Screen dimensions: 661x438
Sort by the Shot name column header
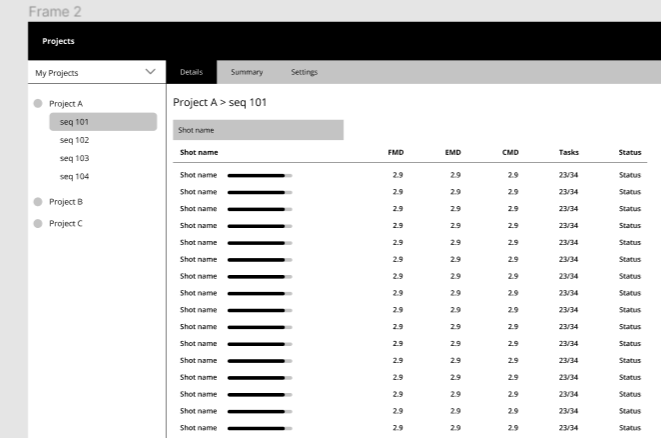point(199,152)
